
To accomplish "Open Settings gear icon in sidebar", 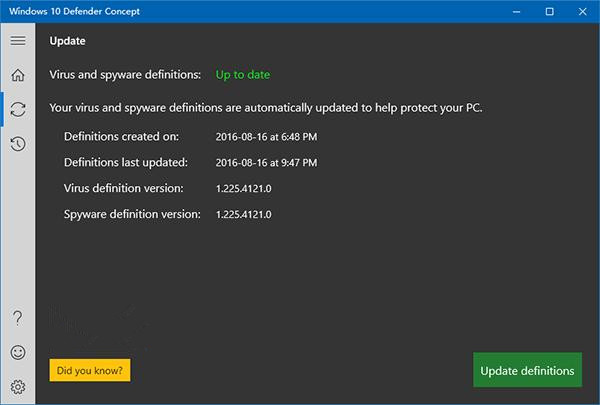I will [18, 387].
